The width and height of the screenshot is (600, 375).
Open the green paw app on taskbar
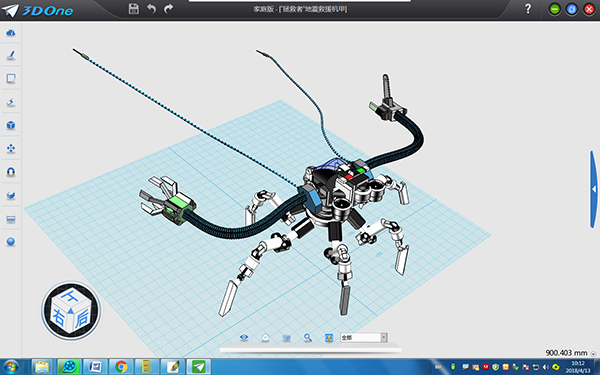pyautogui.click(x=69, y=367)
